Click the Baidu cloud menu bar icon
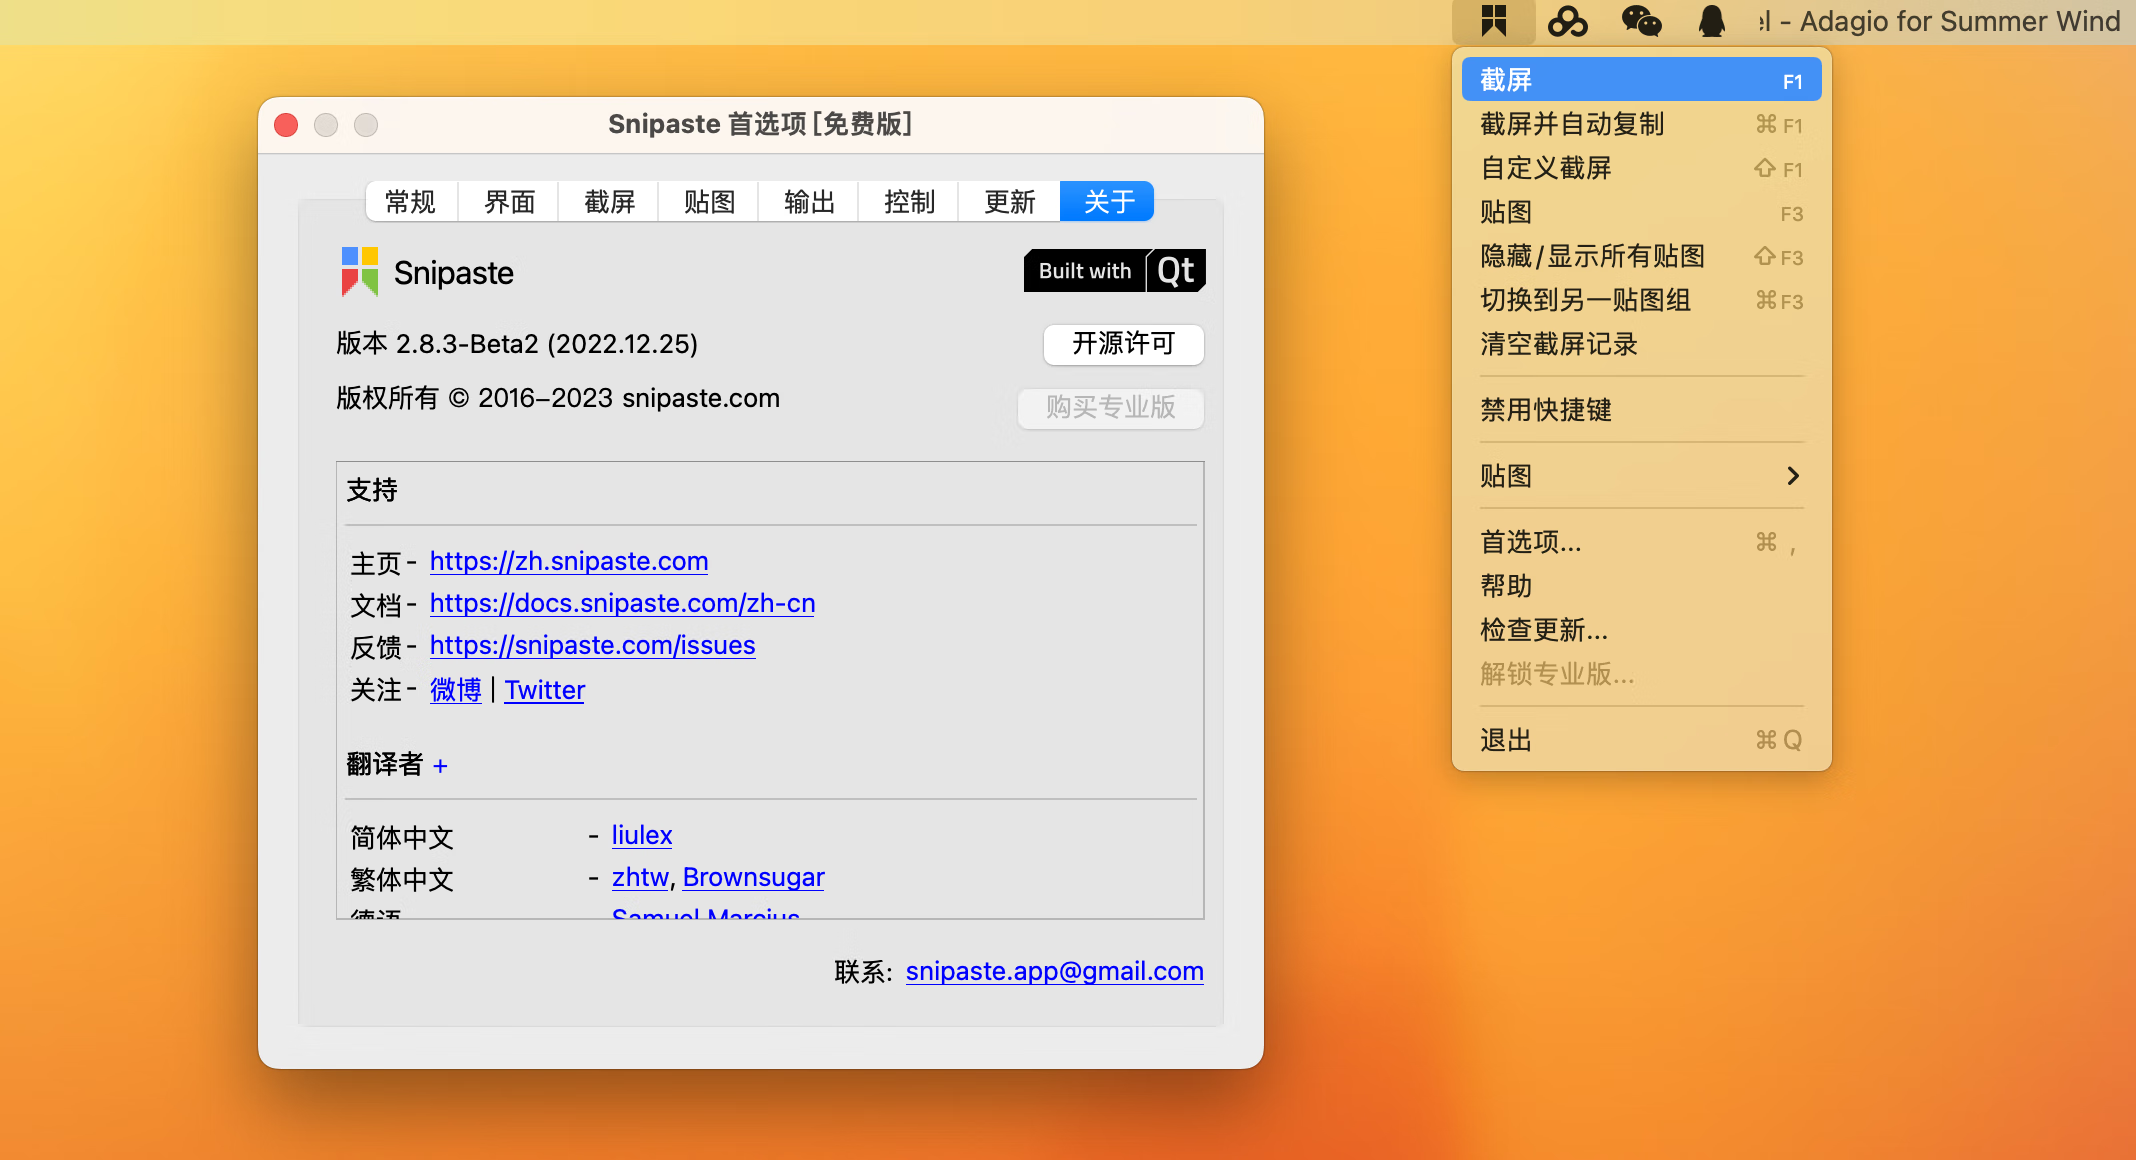The height and width of the screenshot is (1160, 2136). click(1567, 21)
